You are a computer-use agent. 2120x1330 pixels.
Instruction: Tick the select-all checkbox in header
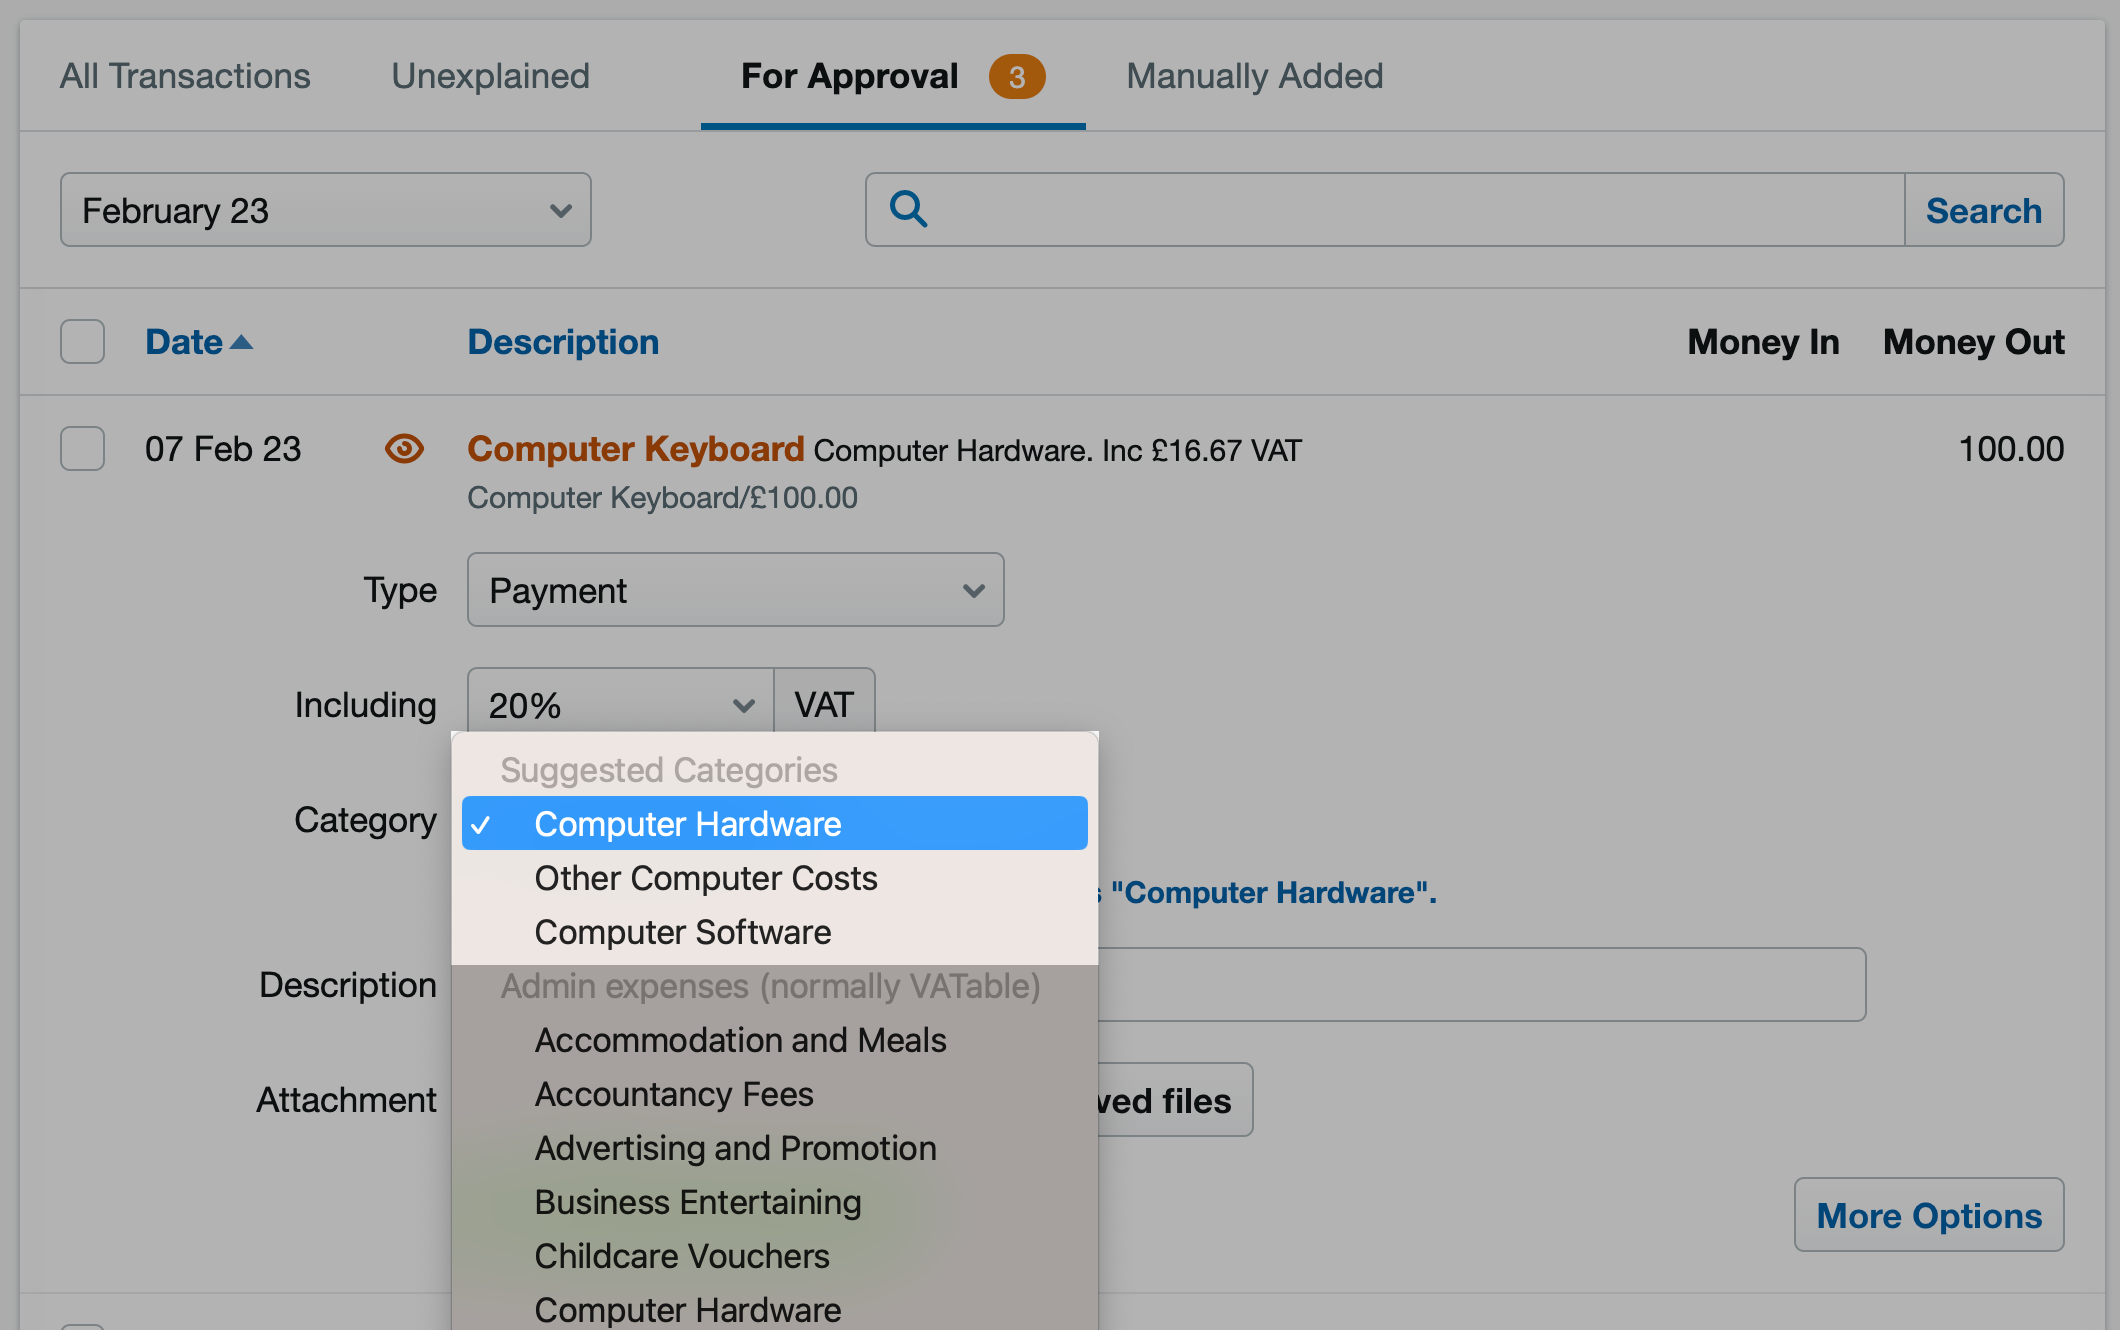click(82, 342)
